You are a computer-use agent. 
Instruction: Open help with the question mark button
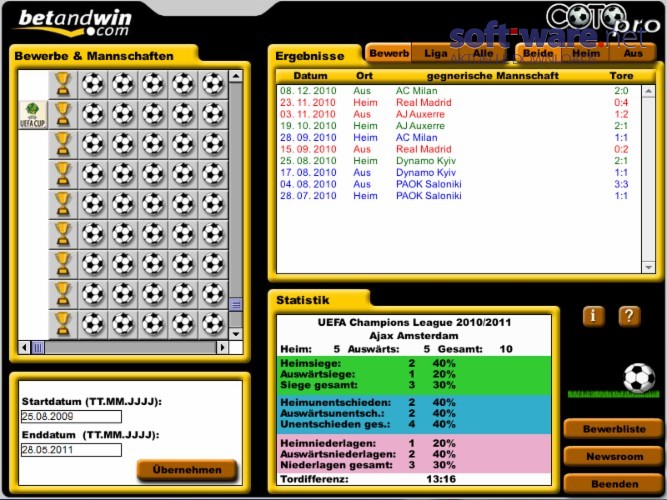point(629,317)
